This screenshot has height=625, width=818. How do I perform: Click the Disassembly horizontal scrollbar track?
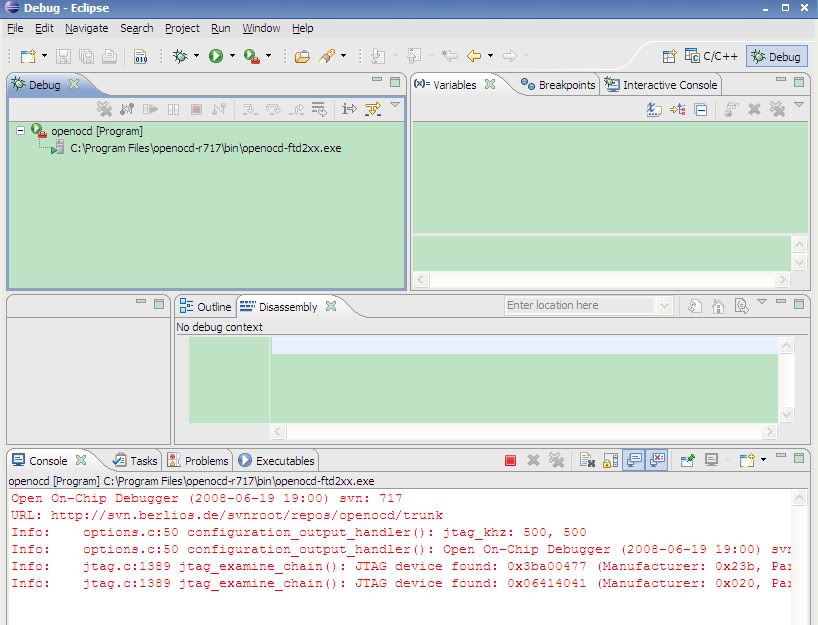(523, 431)
